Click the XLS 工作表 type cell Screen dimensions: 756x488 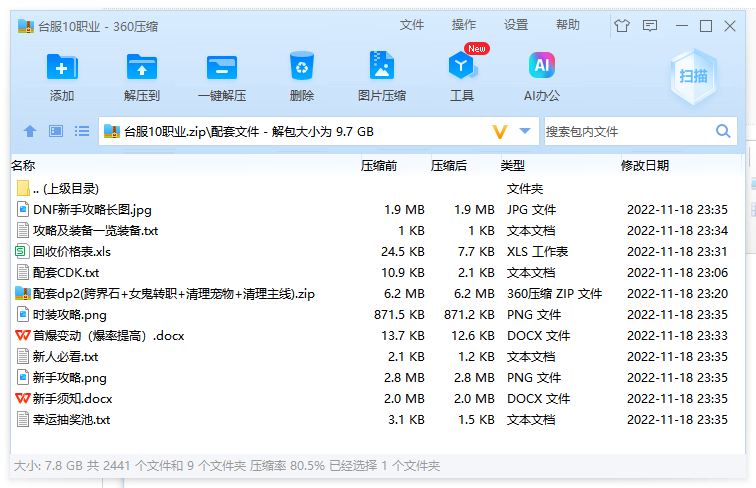coord(538,252)
